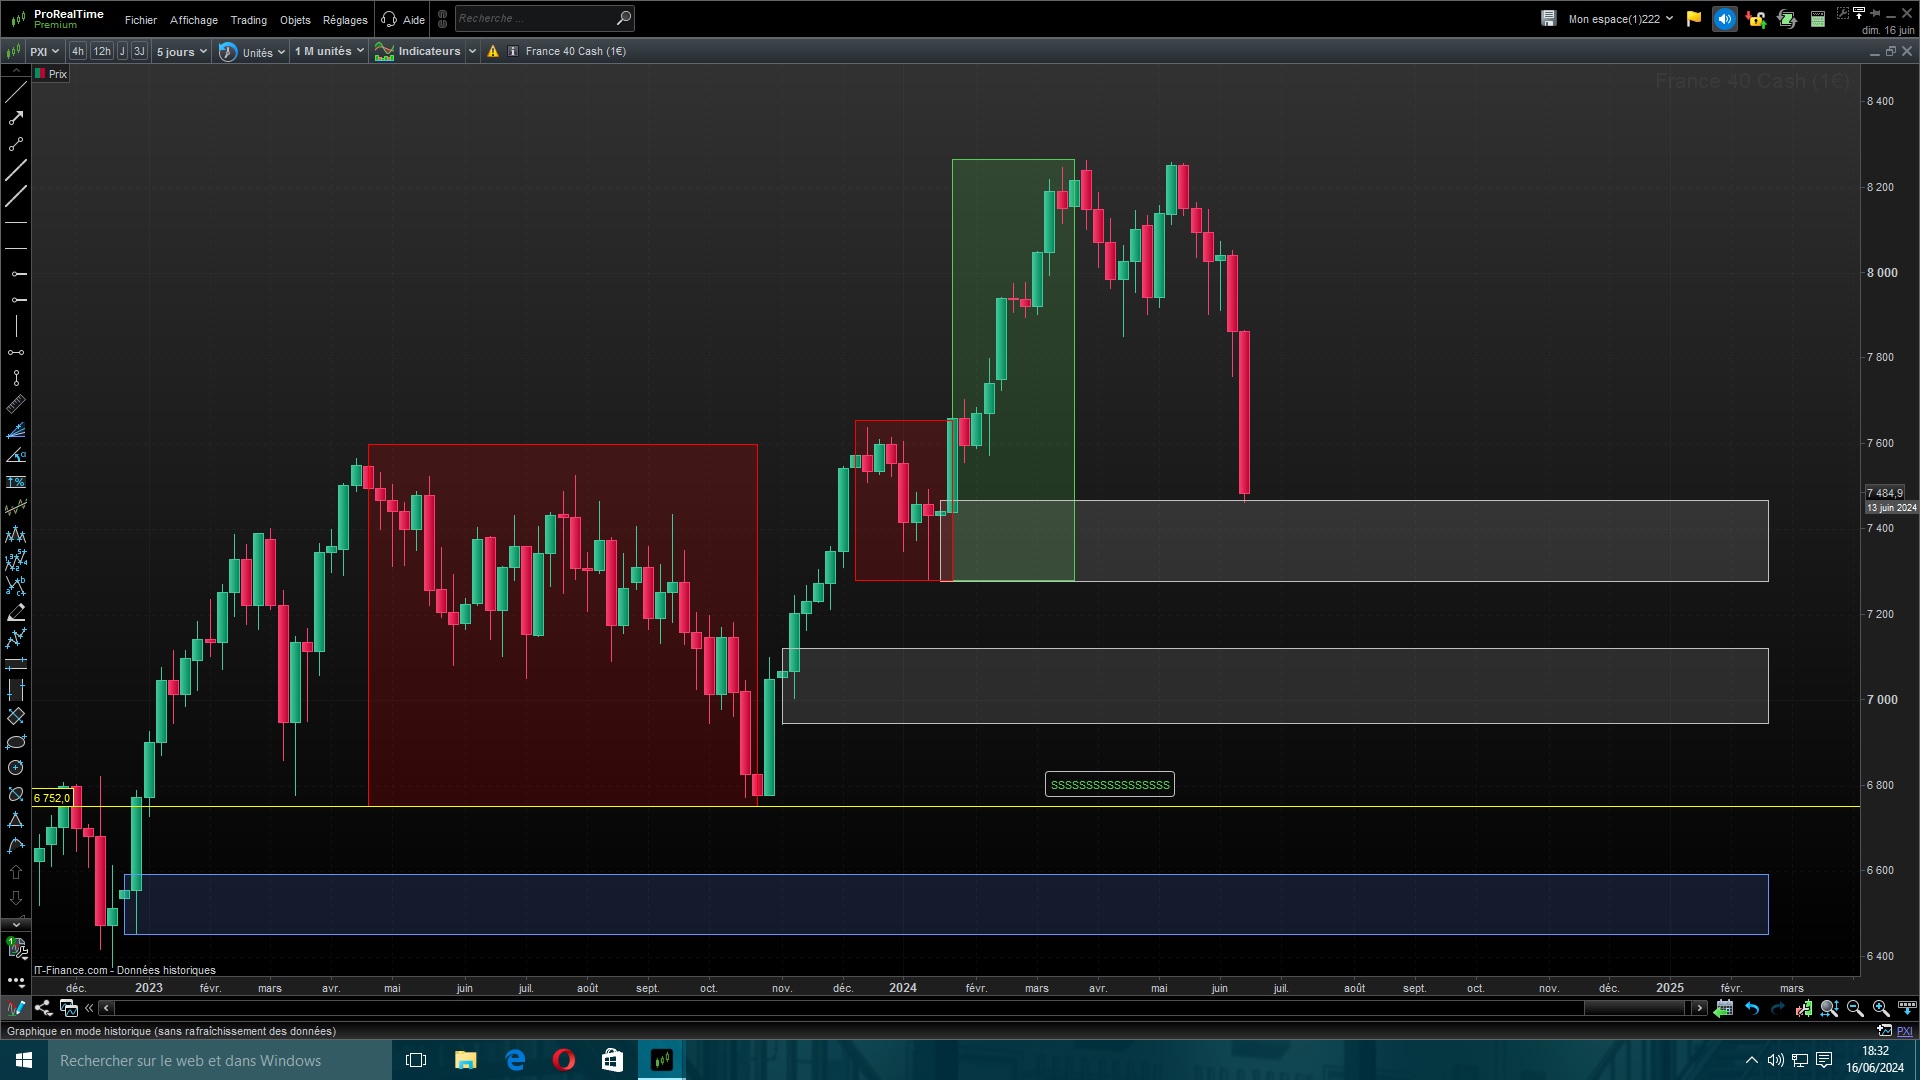Open the 5 jours timeframe dropdown
The image size is (1920, 1080).
click(181, 52)
